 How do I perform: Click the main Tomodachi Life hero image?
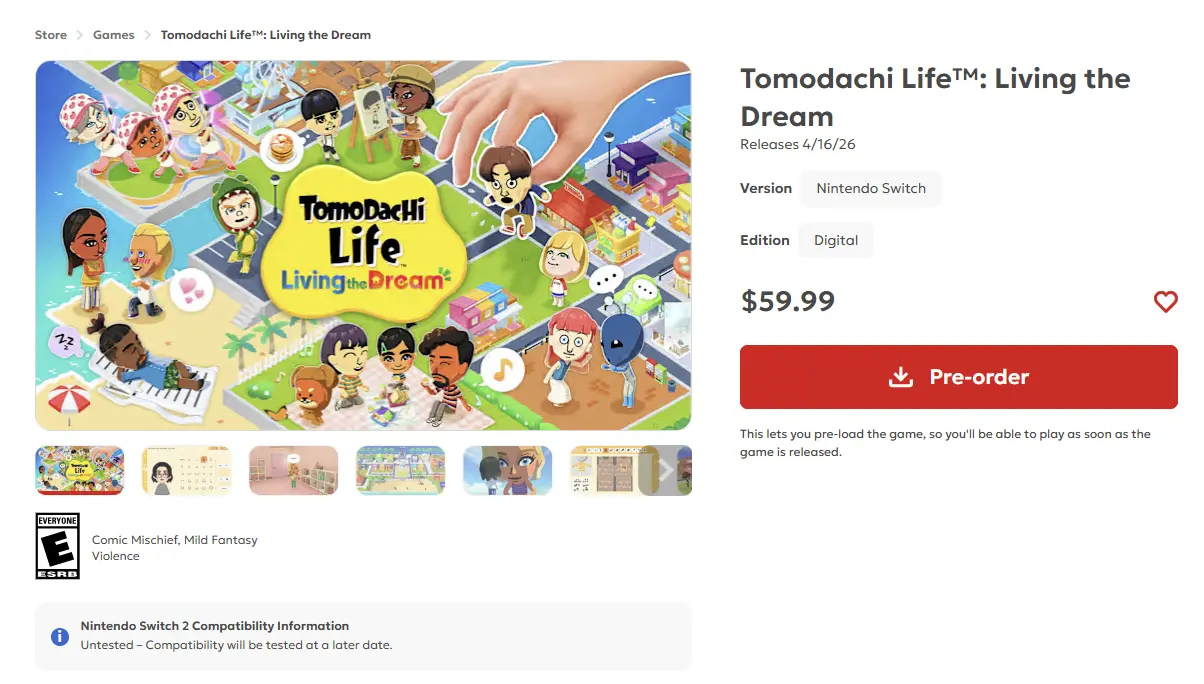point(363,244)
